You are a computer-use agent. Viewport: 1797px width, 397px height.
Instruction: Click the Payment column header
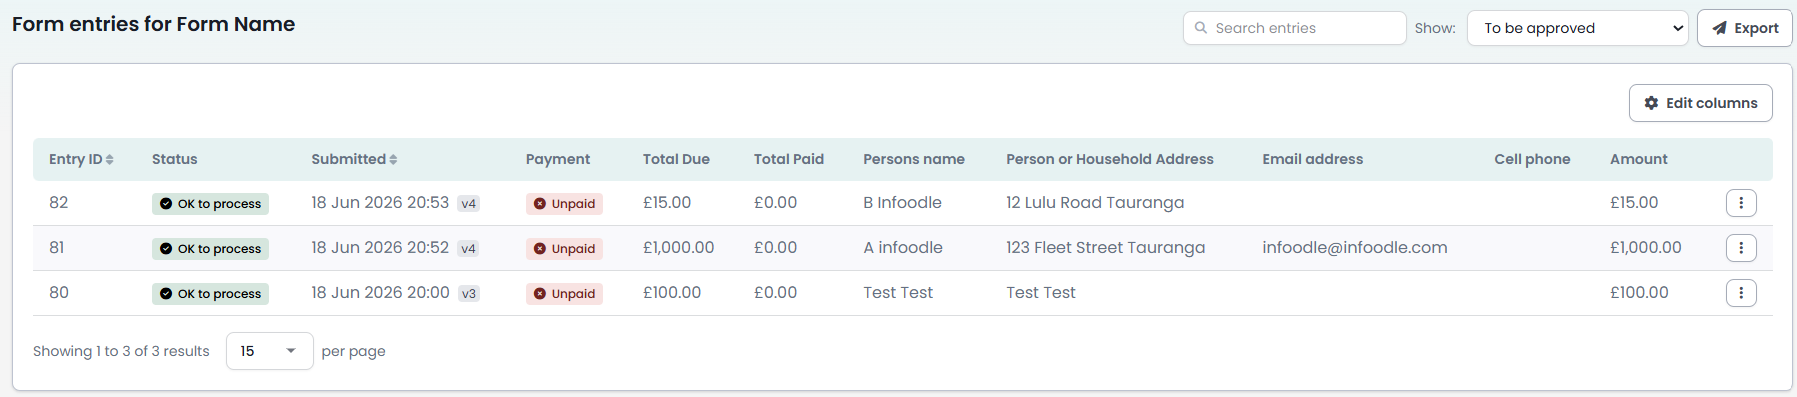[558, 159]
